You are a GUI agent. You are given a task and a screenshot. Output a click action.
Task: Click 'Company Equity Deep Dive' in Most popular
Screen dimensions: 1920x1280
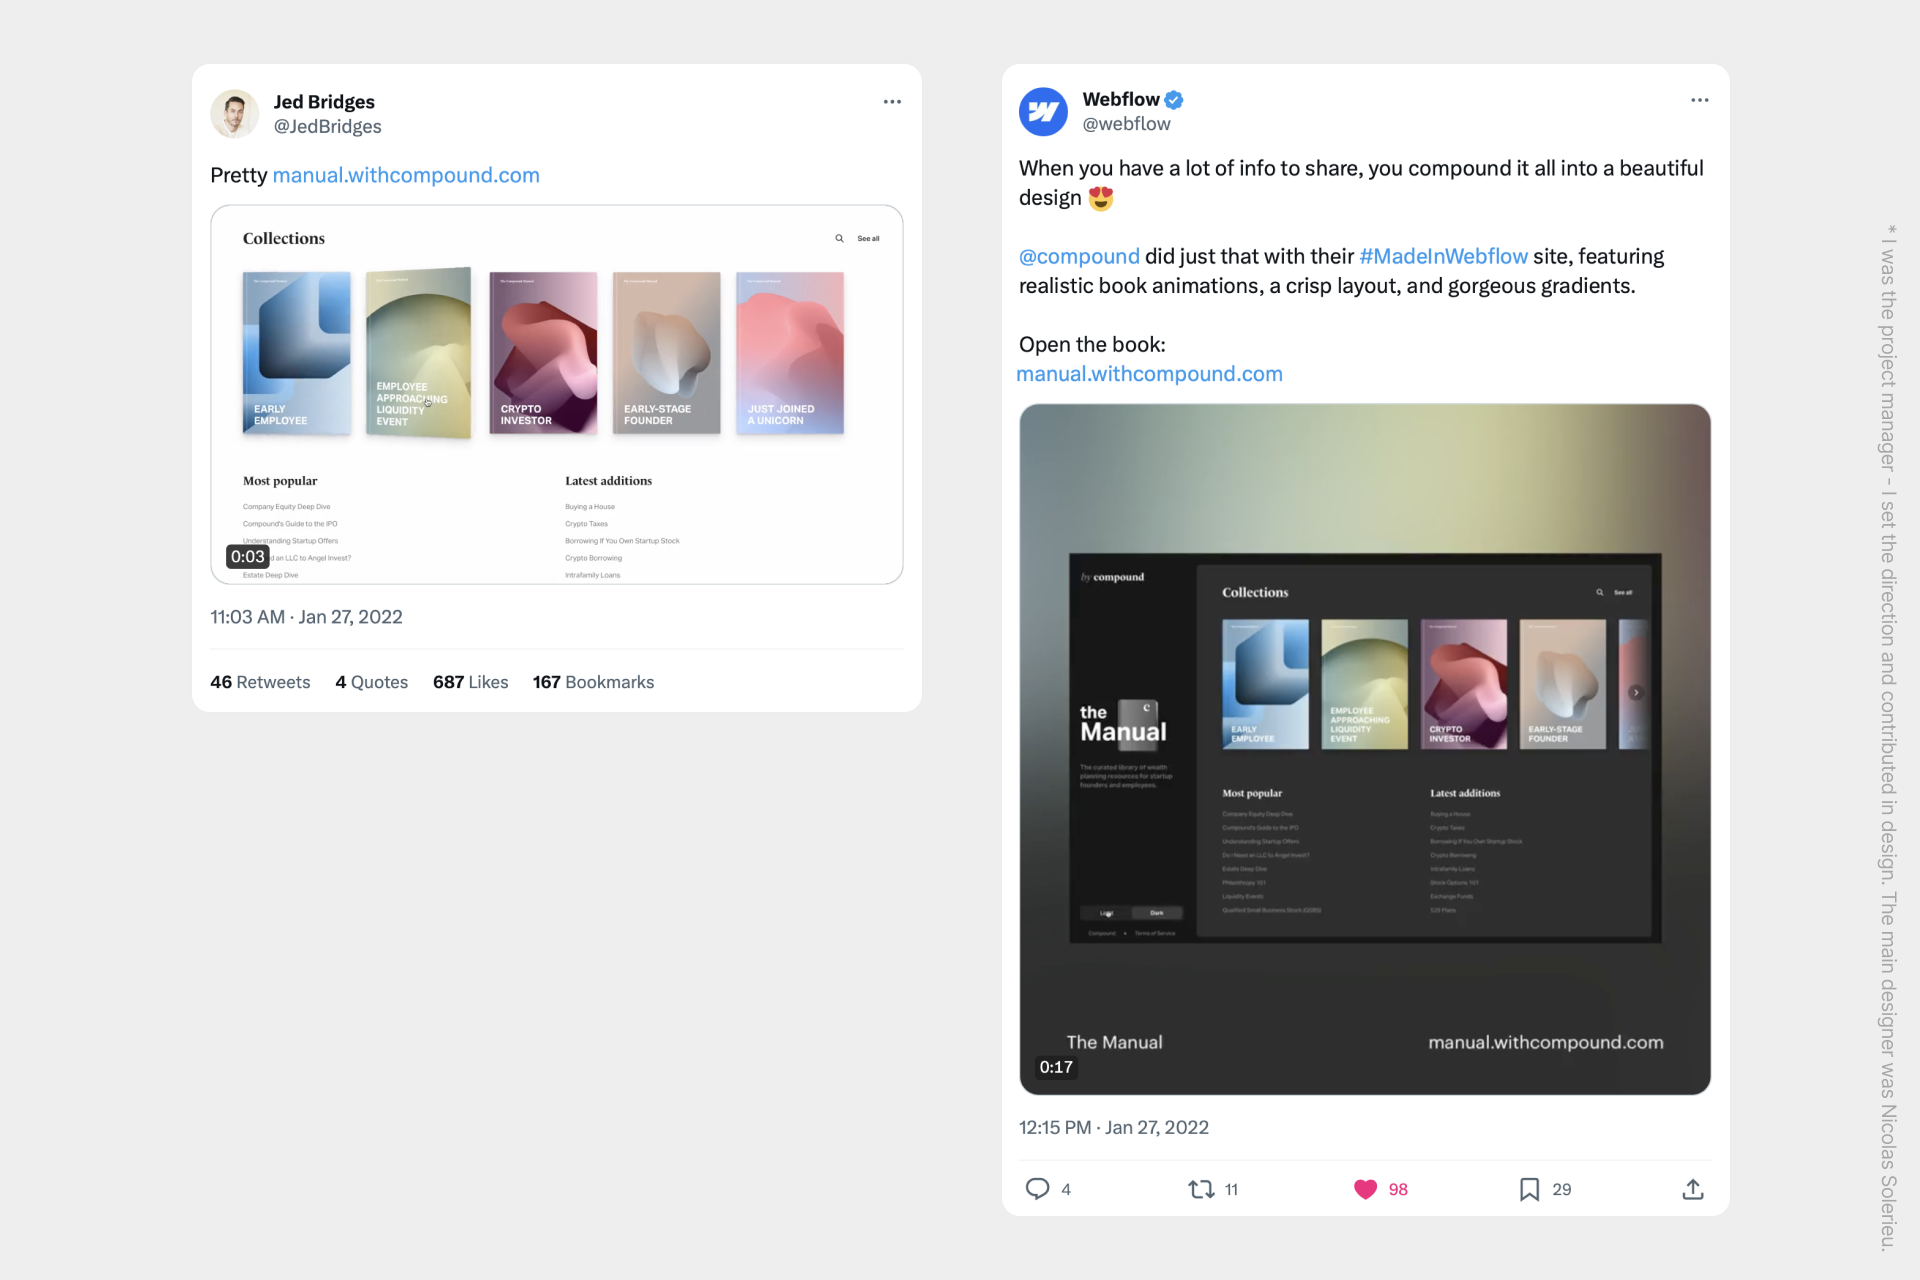coord(286,507)
